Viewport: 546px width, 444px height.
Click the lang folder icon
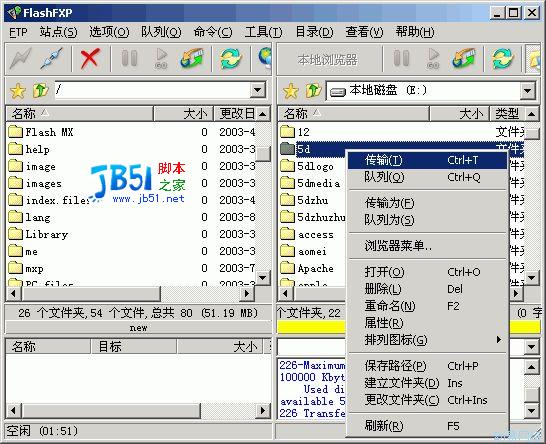[15, 217]
